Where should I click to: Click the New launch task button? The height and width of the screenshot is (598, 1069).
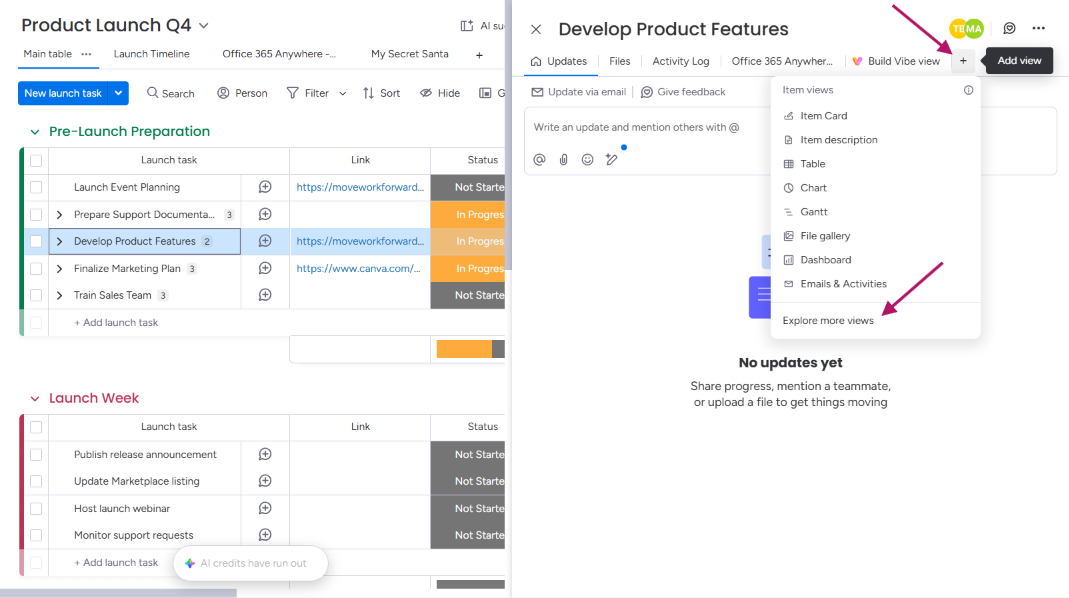pos(63,93)
